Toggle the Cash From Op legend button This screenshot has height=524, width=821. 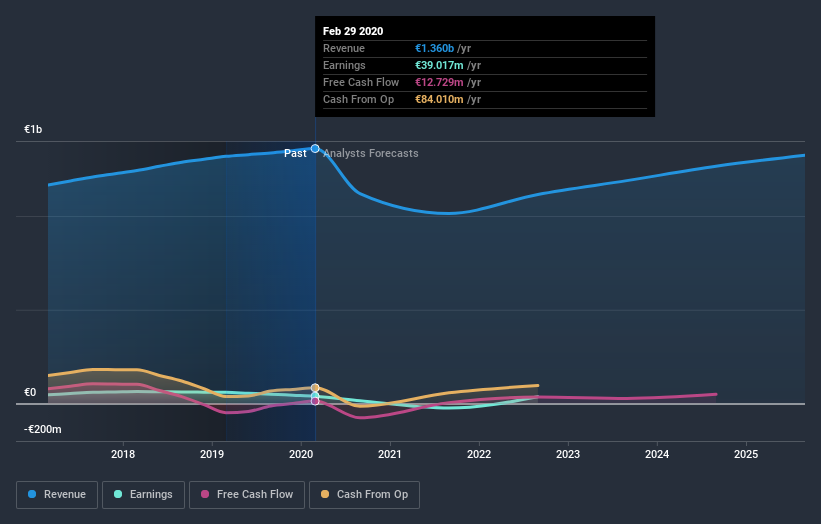click(x=364, y=495)
